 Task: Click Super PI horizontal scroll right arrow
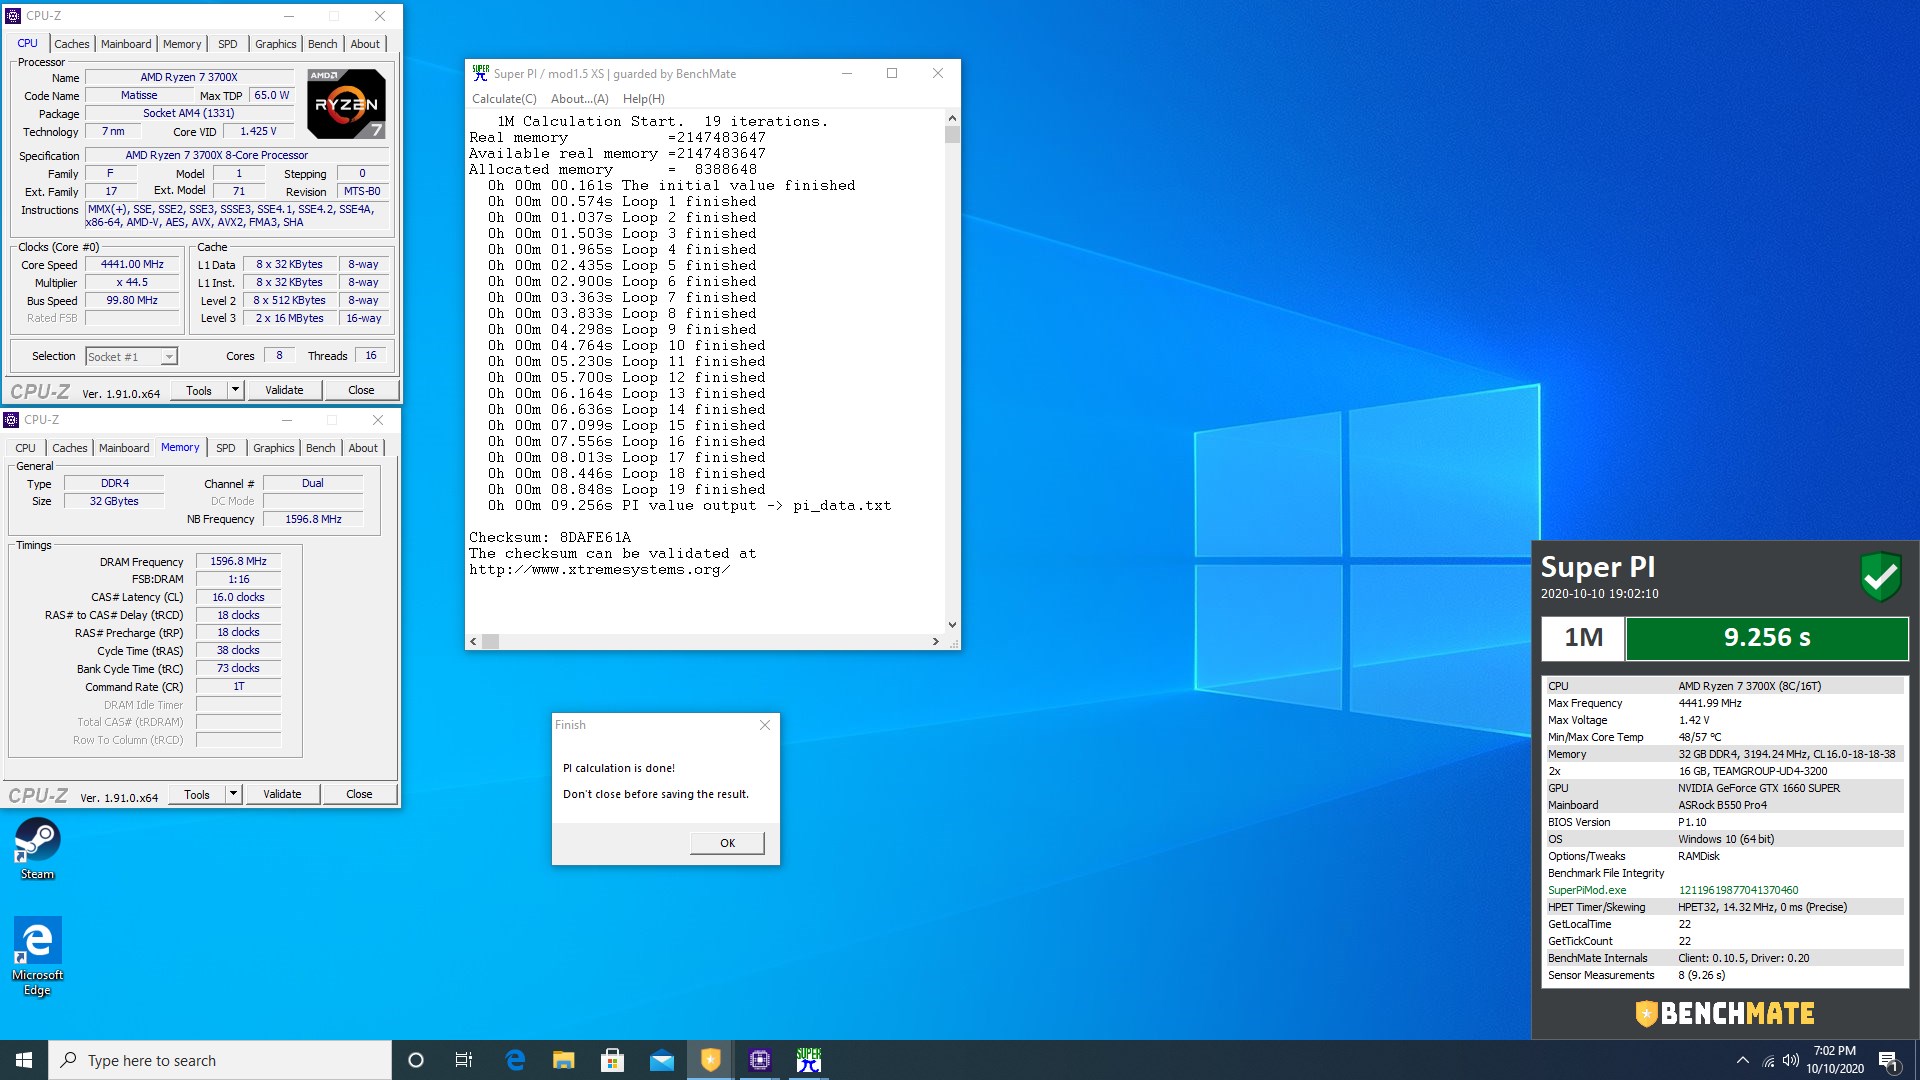[935, 641]
